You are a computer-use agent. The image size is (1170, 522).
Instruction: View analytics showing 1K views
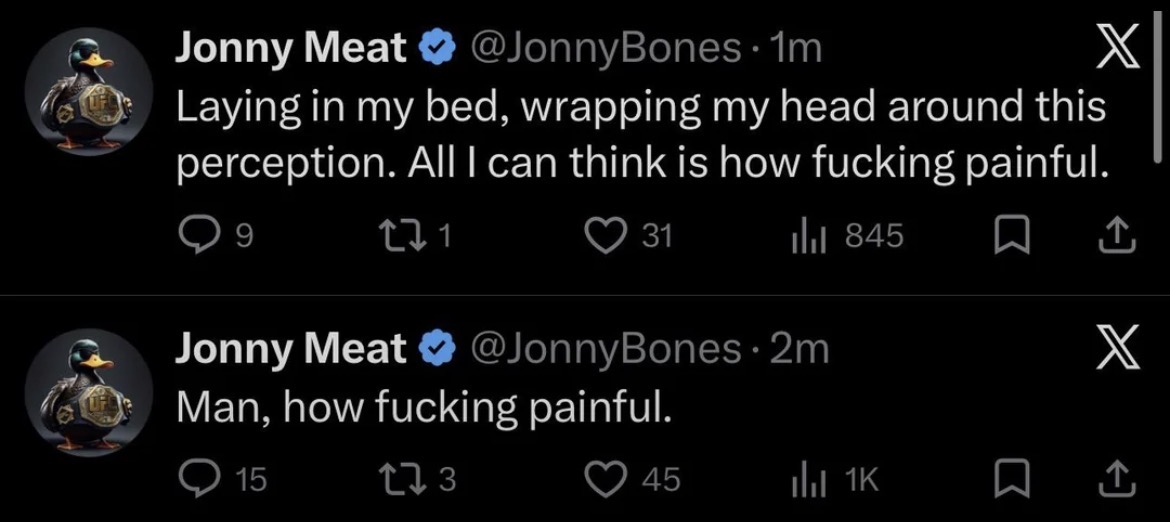804,480
